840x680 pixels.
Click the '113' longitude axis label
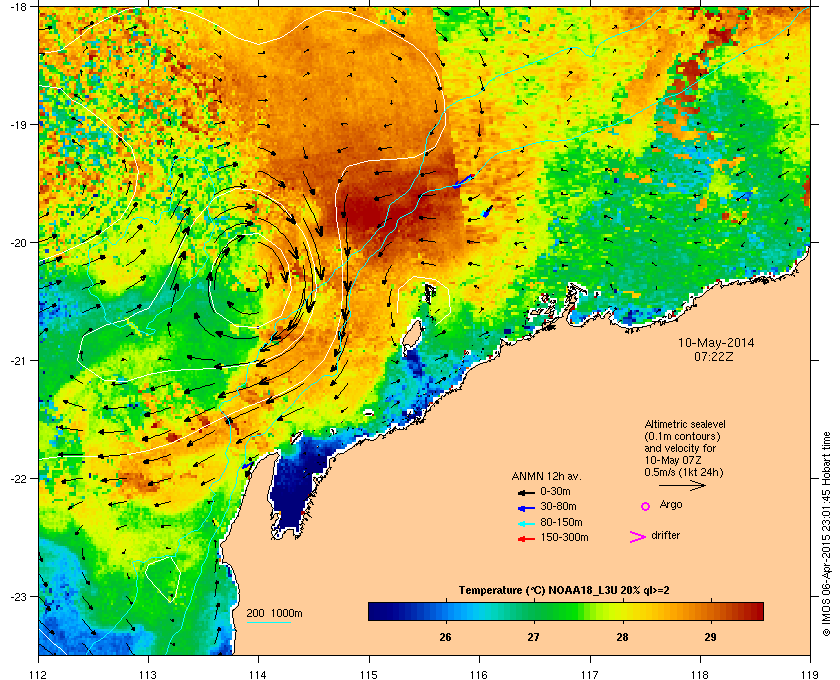pyautogui.click(x=148, y=674)
